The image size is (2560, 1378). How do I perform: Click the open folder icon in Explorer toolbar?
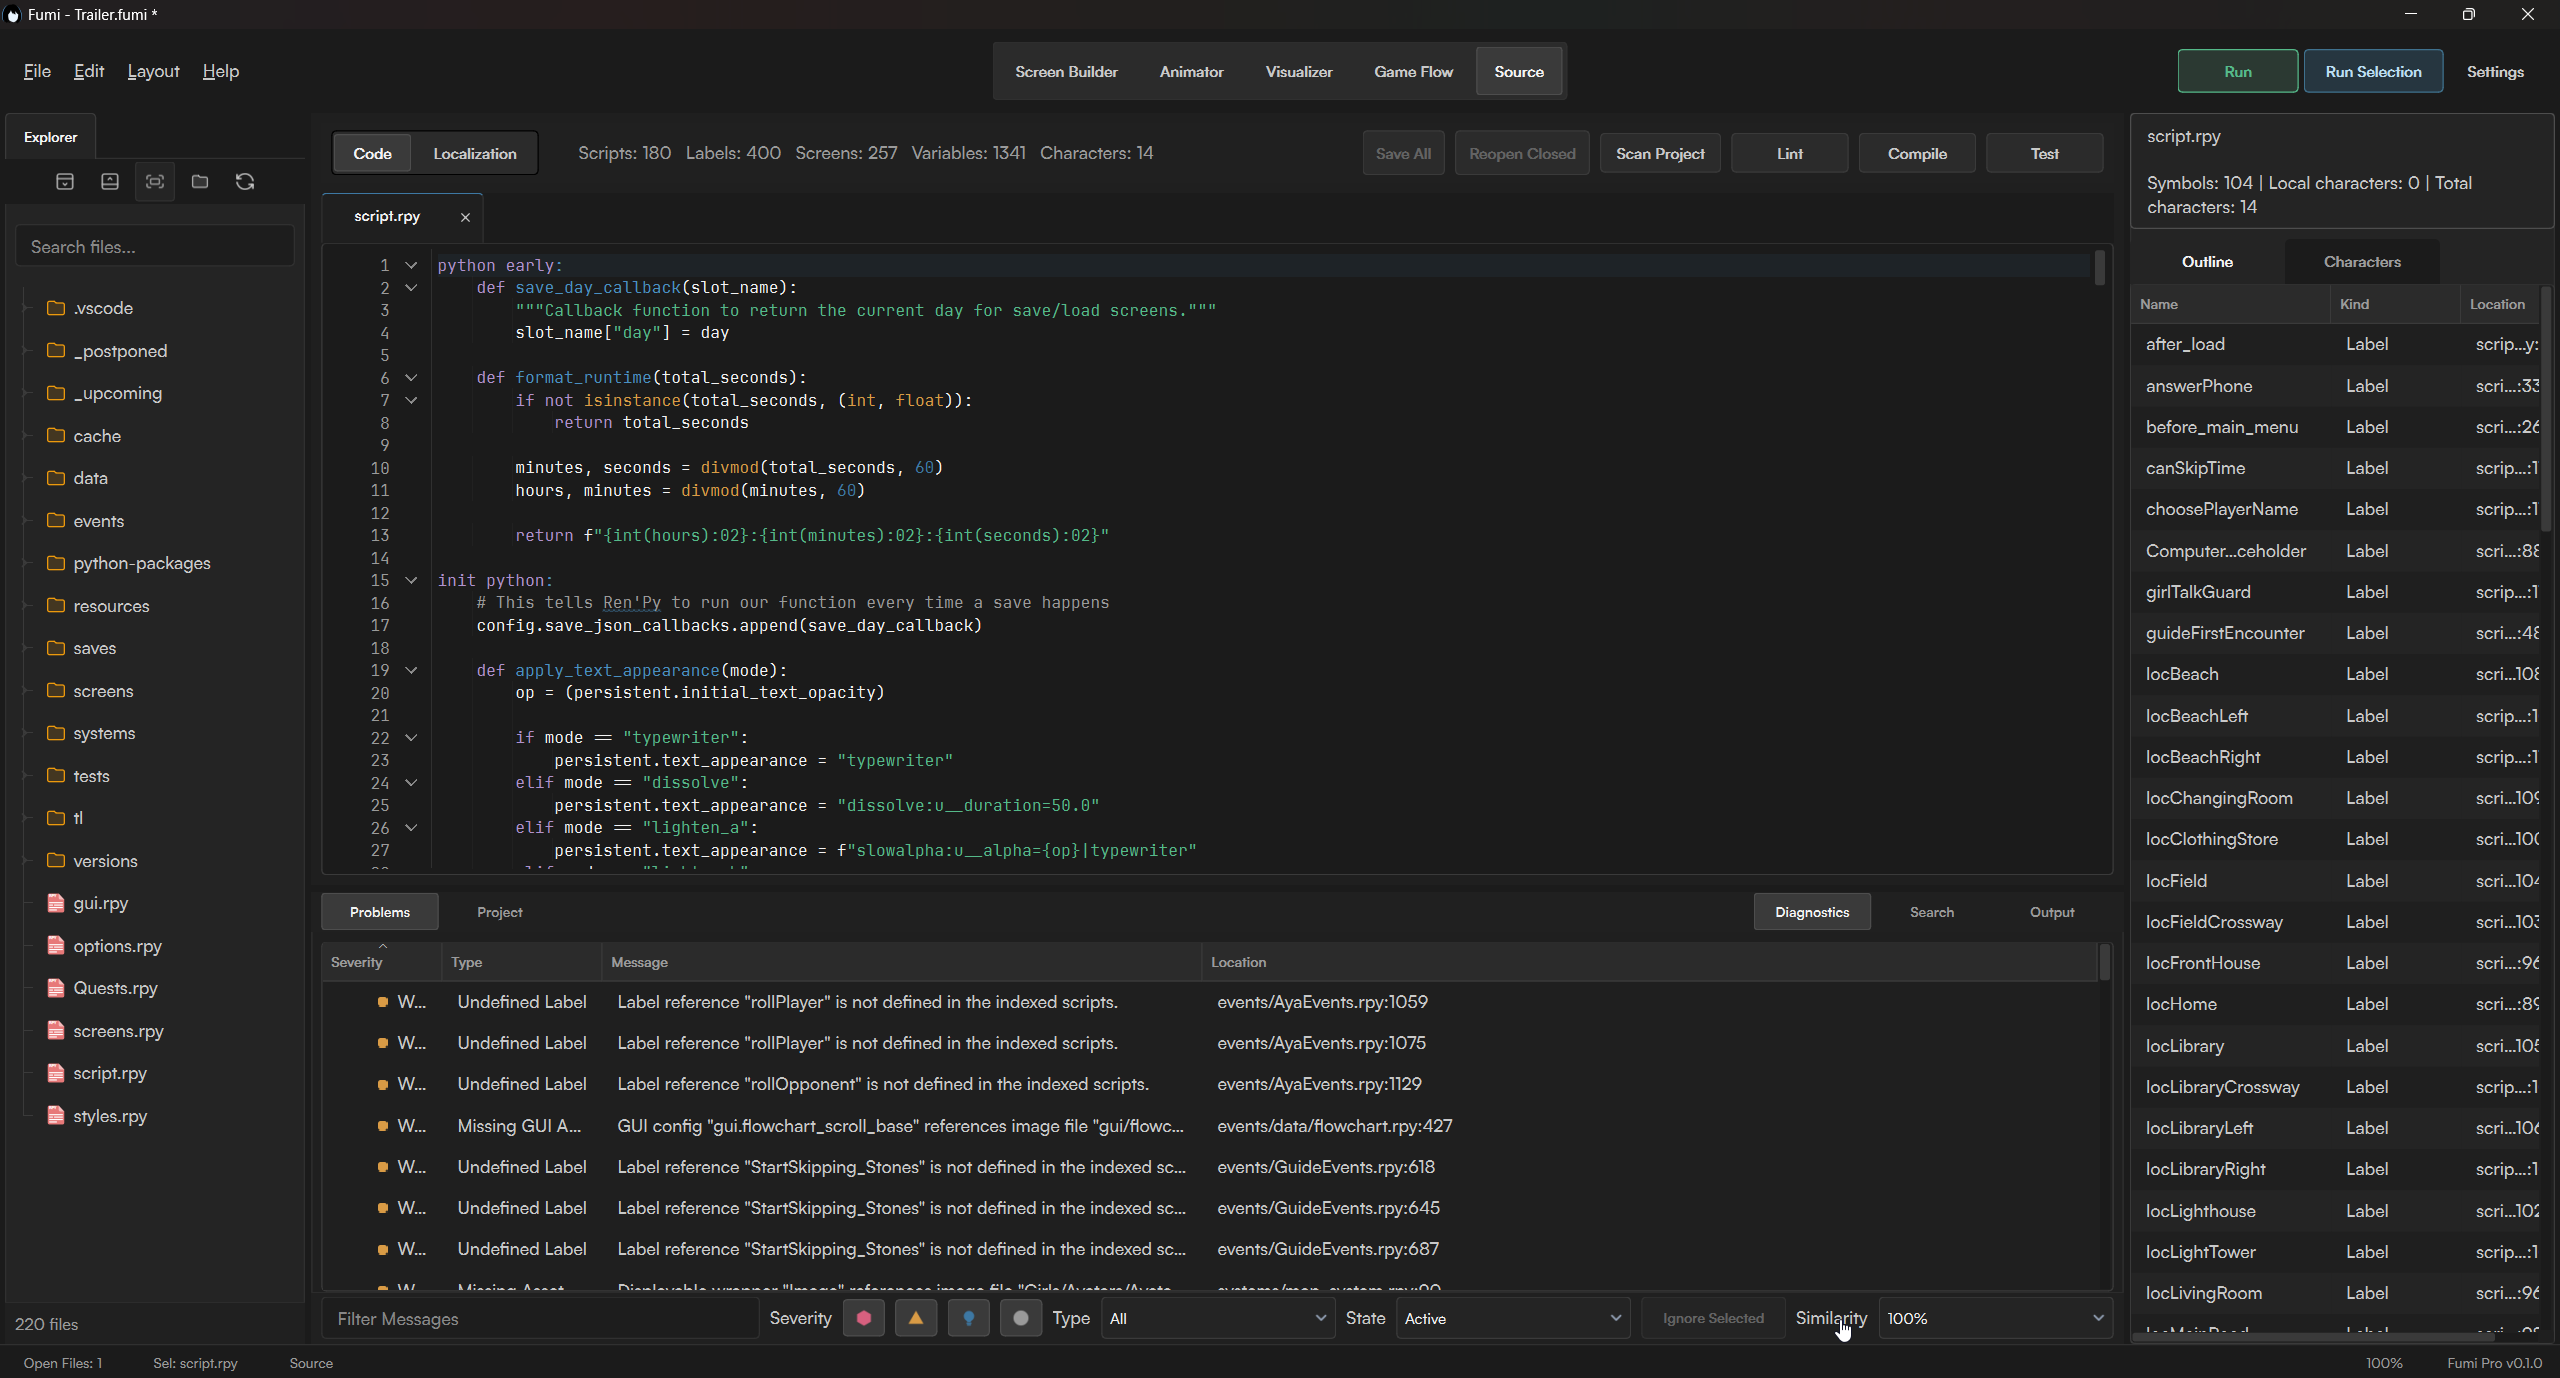click(200, 181)
